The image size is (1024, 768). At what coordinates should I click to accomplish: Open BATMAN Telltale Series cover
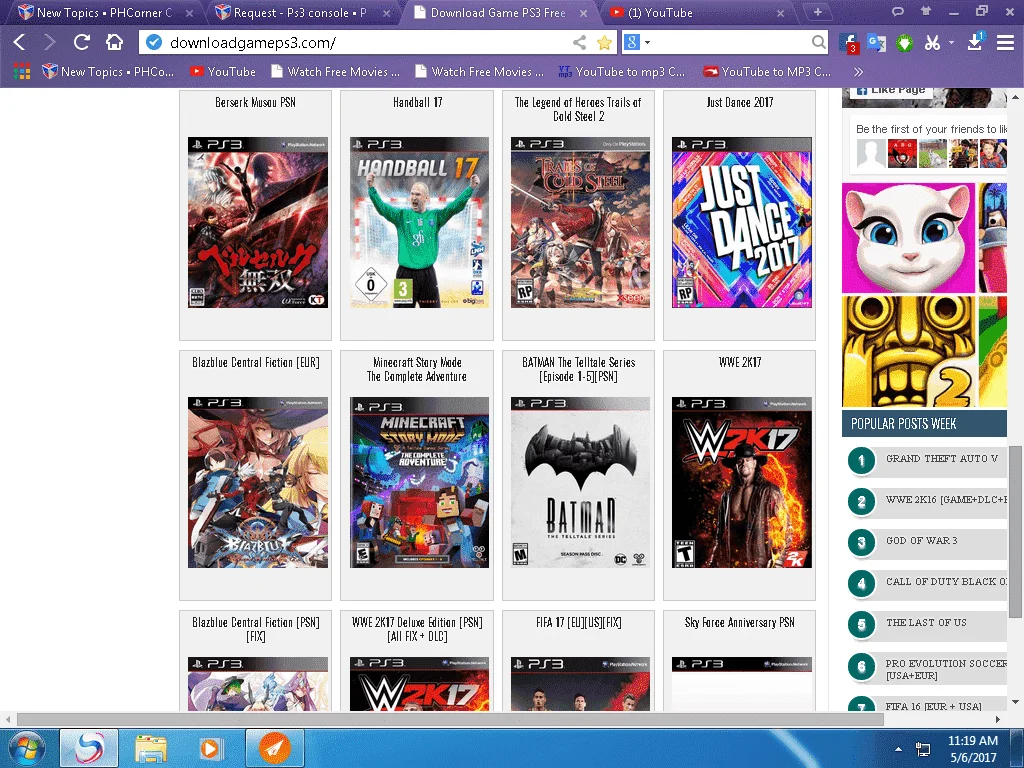(x=580, y=483)
